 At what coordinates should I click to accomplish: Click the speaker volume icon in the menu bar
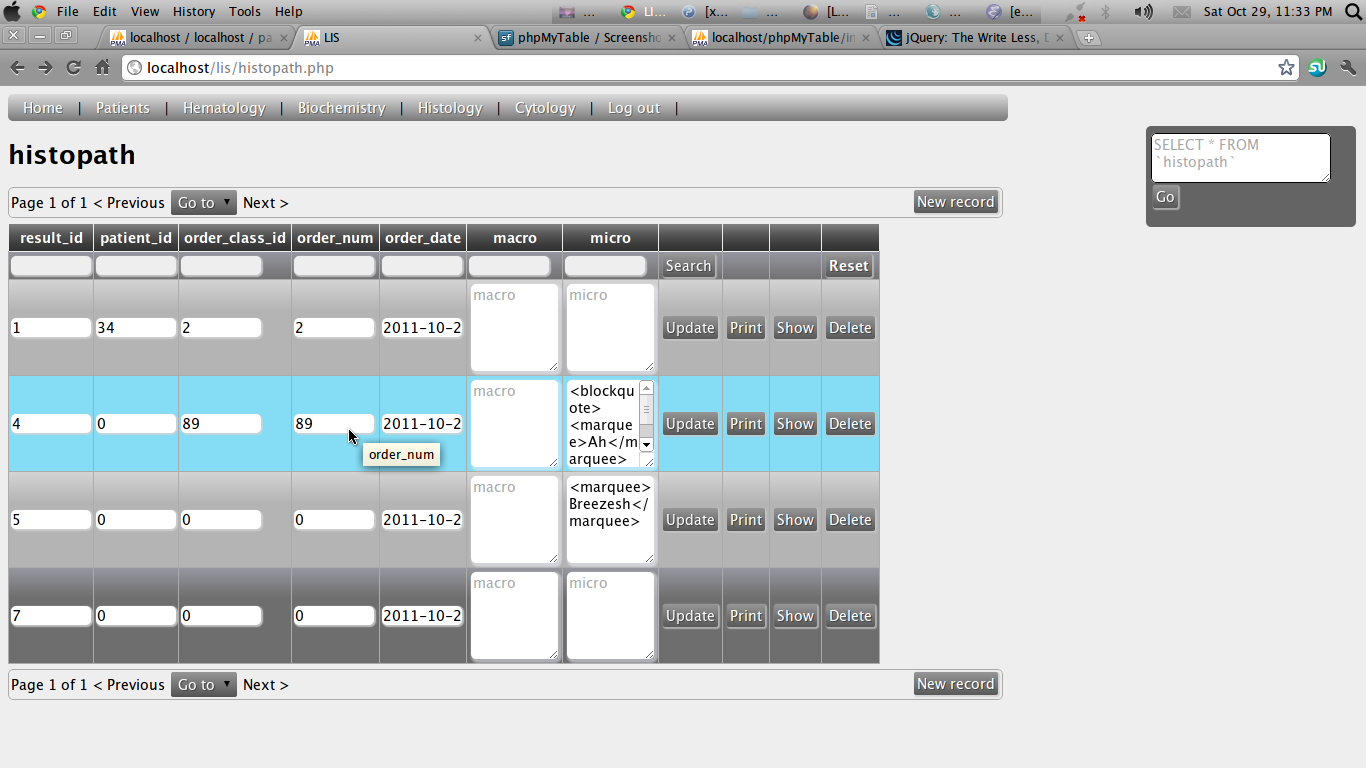(x=1143, y=11)
